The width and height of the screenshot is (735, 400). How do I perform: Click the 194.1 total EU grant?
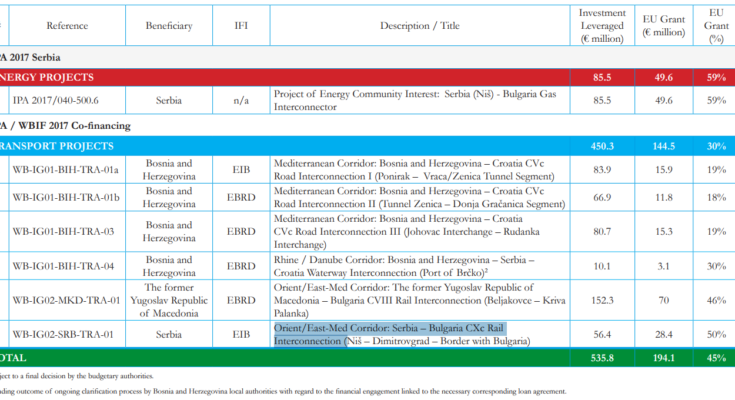[664, 358]
